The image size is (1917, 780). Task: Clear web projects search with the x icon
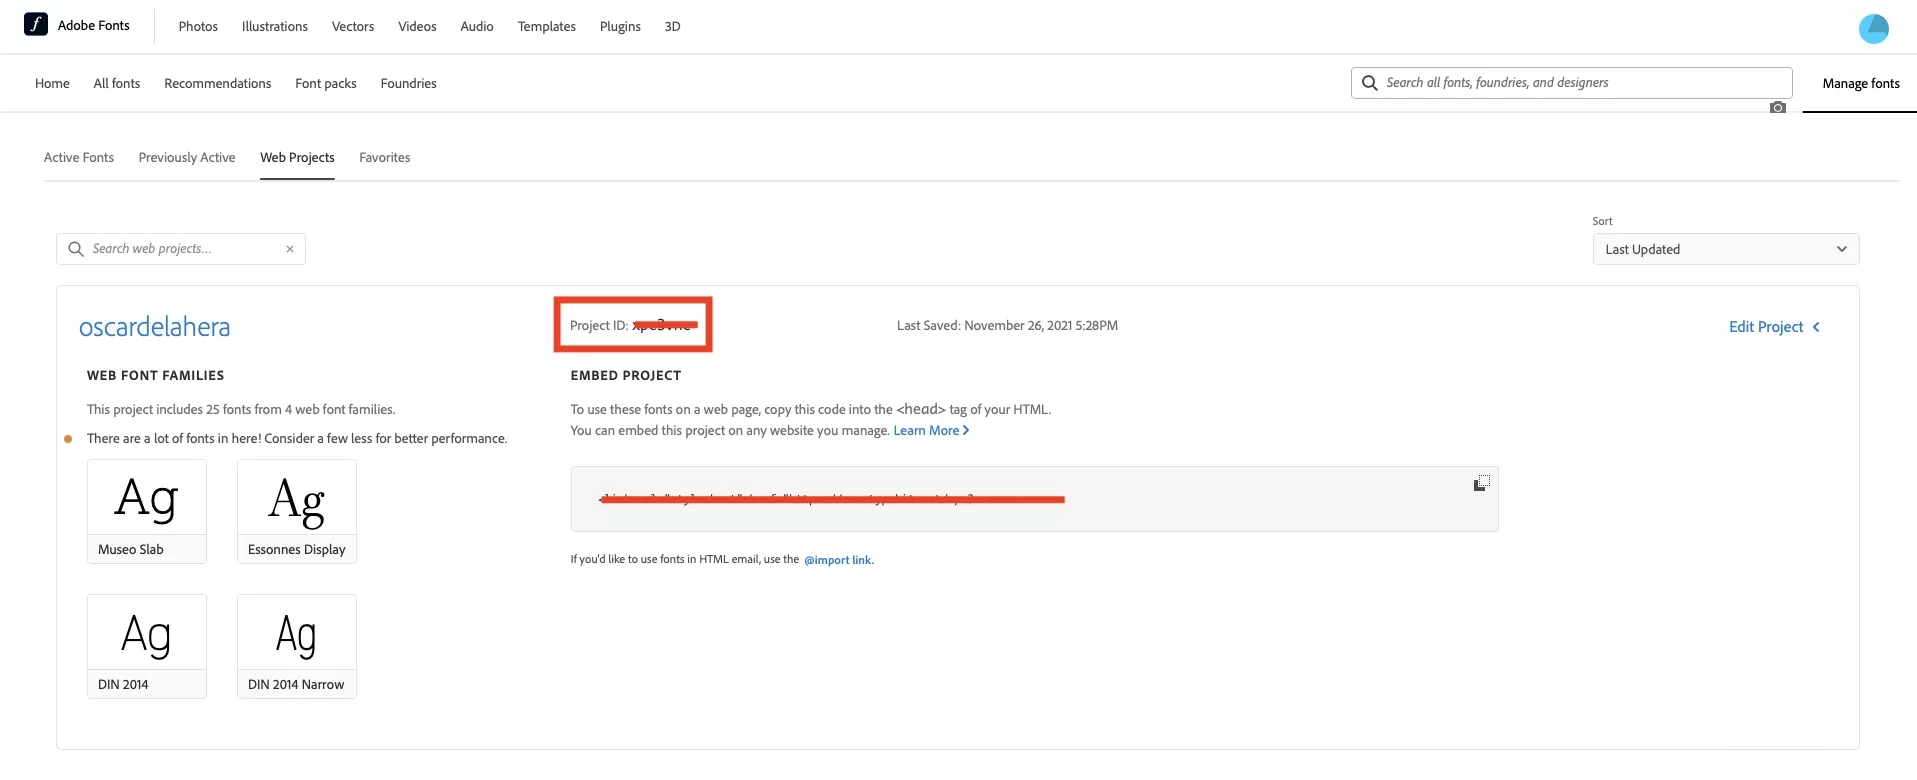tap(290, 249)
